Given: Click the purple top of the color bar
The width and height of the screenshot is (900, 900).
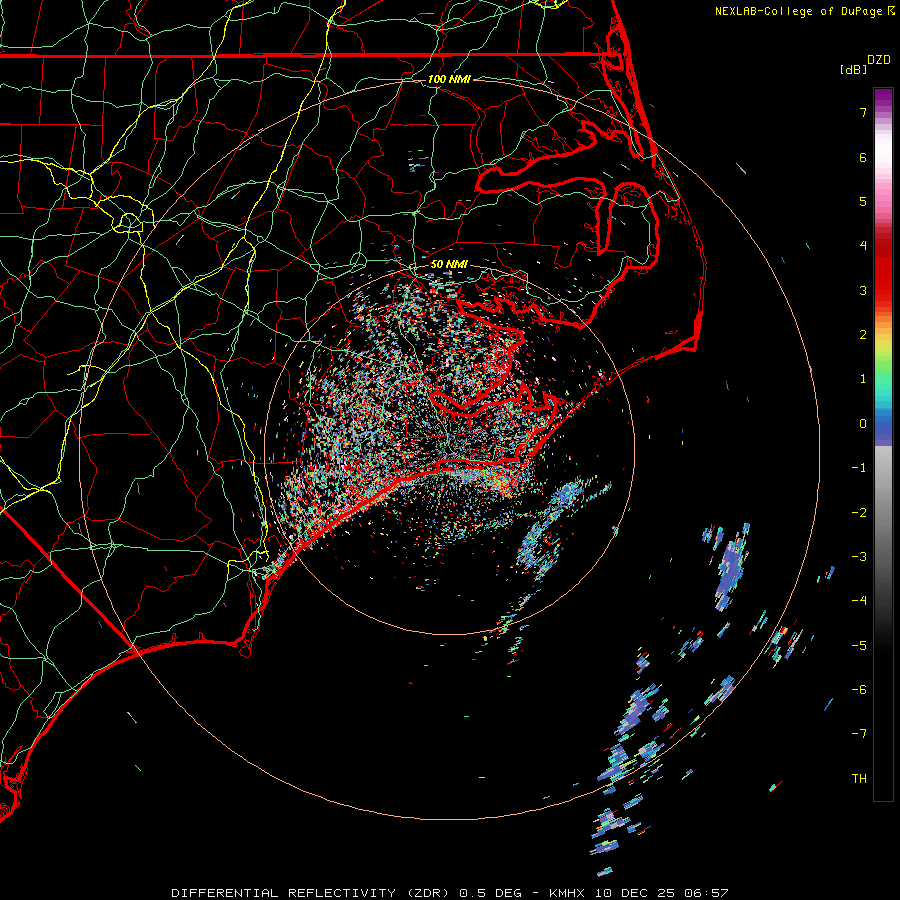Looking at the screenshot, I should (x=883, y=98).
